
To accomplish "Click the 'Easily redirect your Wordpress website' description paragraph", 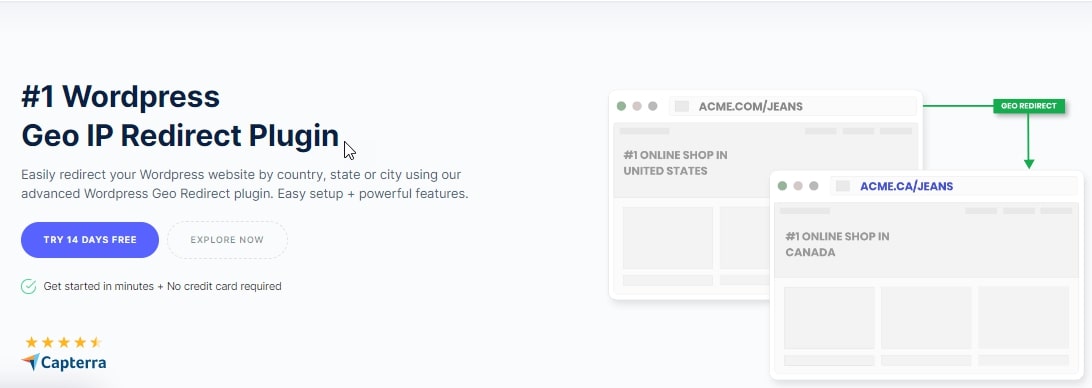I will point(244,184).
